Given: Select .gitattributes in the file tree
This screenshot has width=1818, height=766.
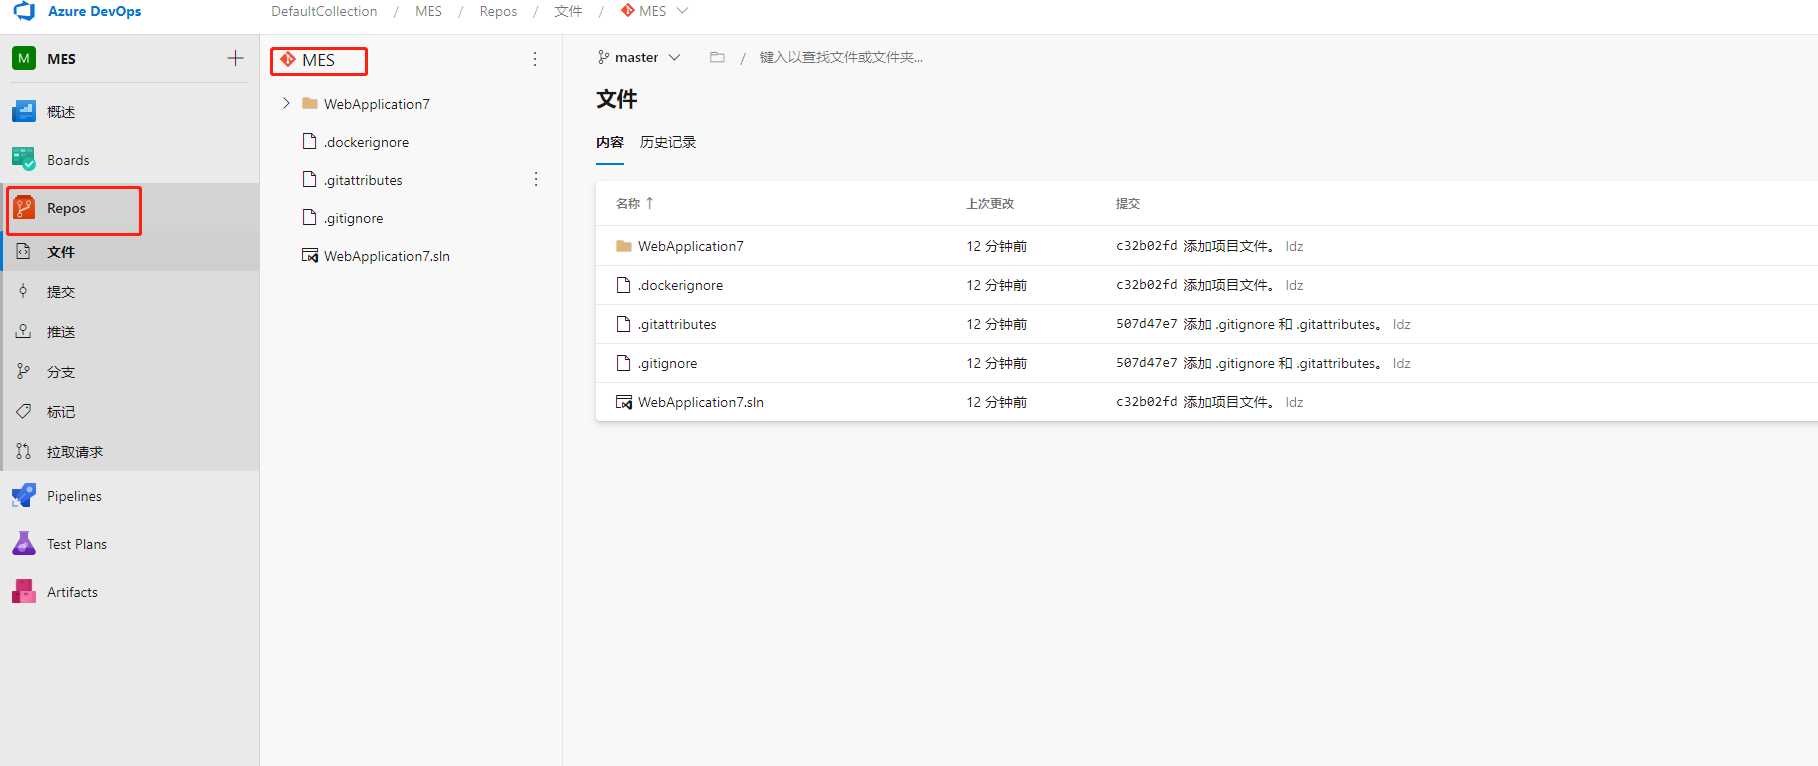Looking at the screenshot, I should [x=363, y=180].
